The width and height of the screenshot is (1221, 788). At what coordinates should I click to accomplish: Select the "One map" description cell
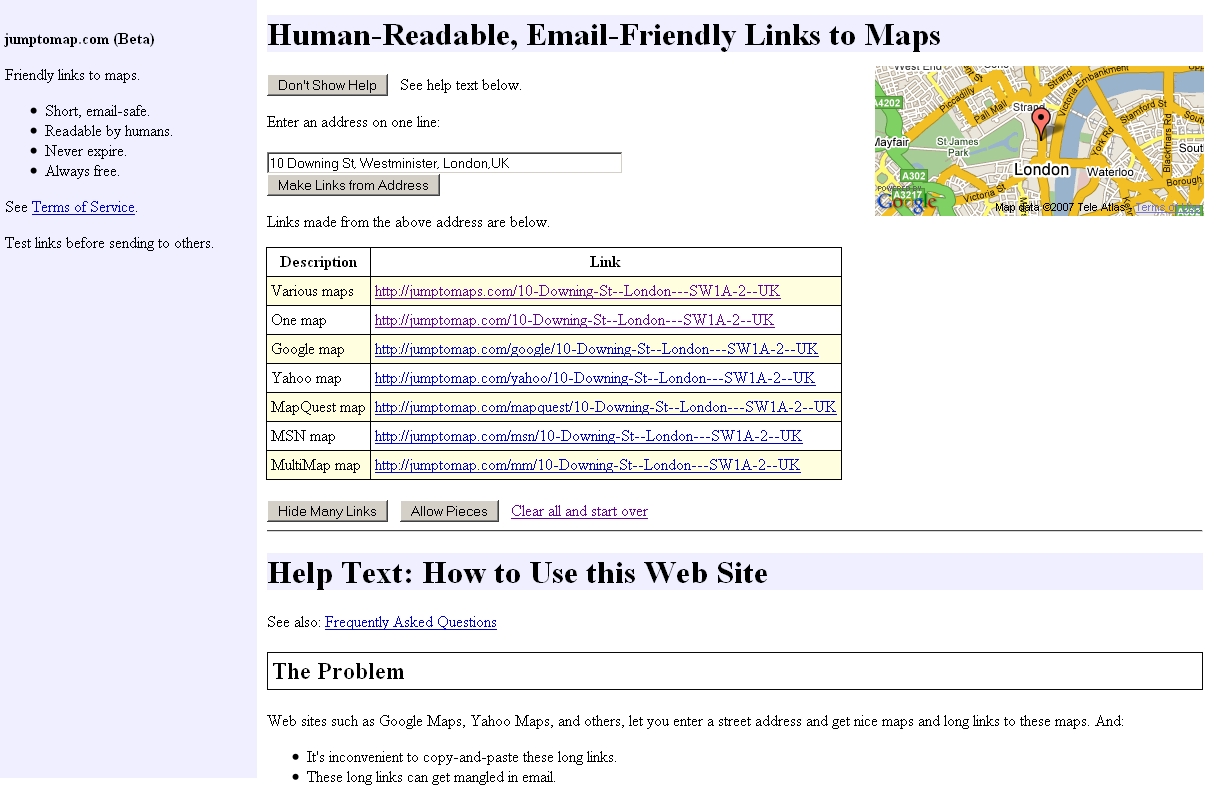(318, 320)
